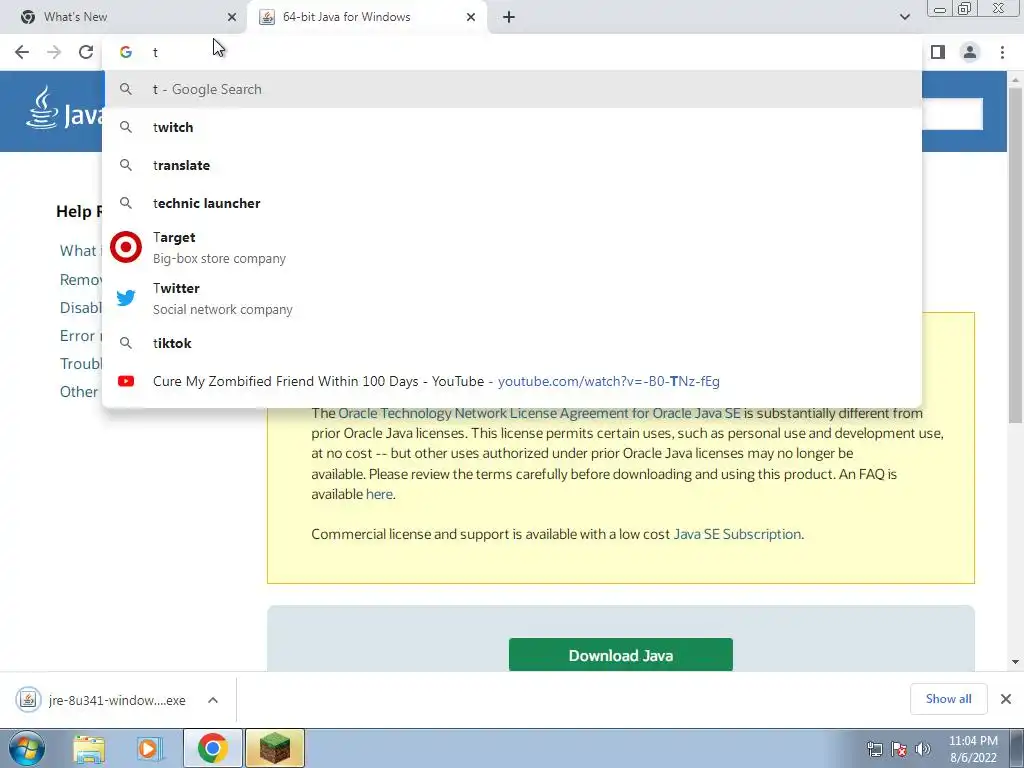Click the forward navigation arrow

point(54,52)
